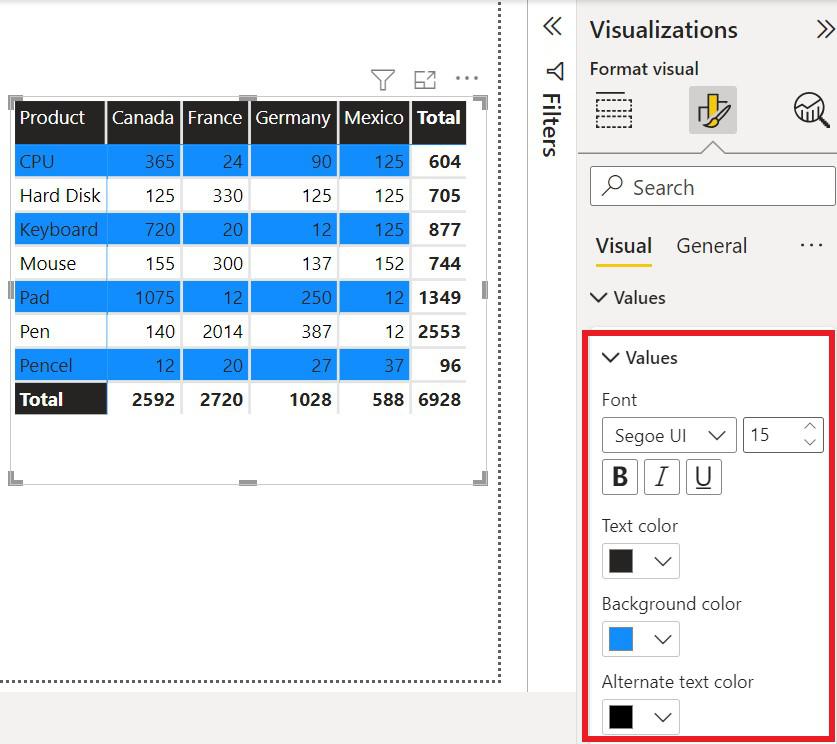The image size is (837, 744).
Task: Open the visual filter icon above the matrix
Action: 383,80
